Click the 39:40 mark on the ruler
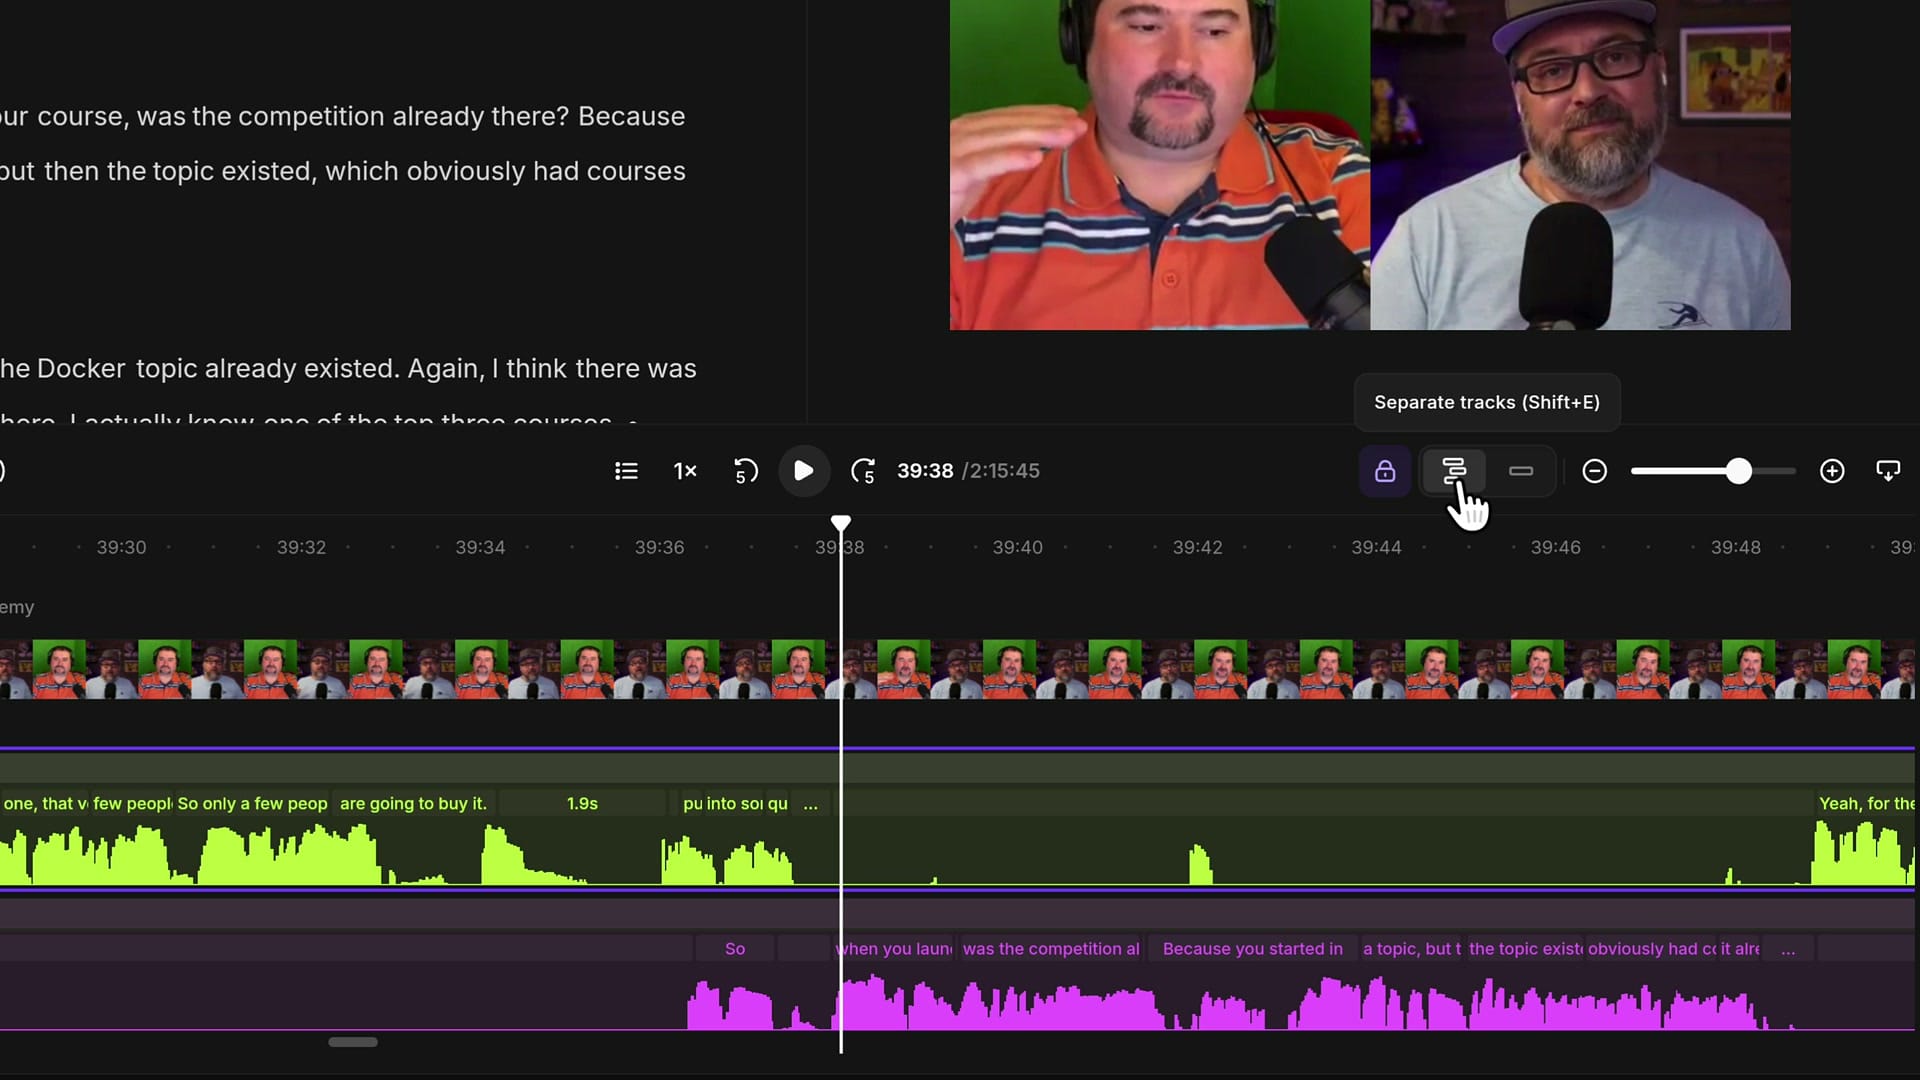The image size is (1920, 1080). click(1017, 547)
